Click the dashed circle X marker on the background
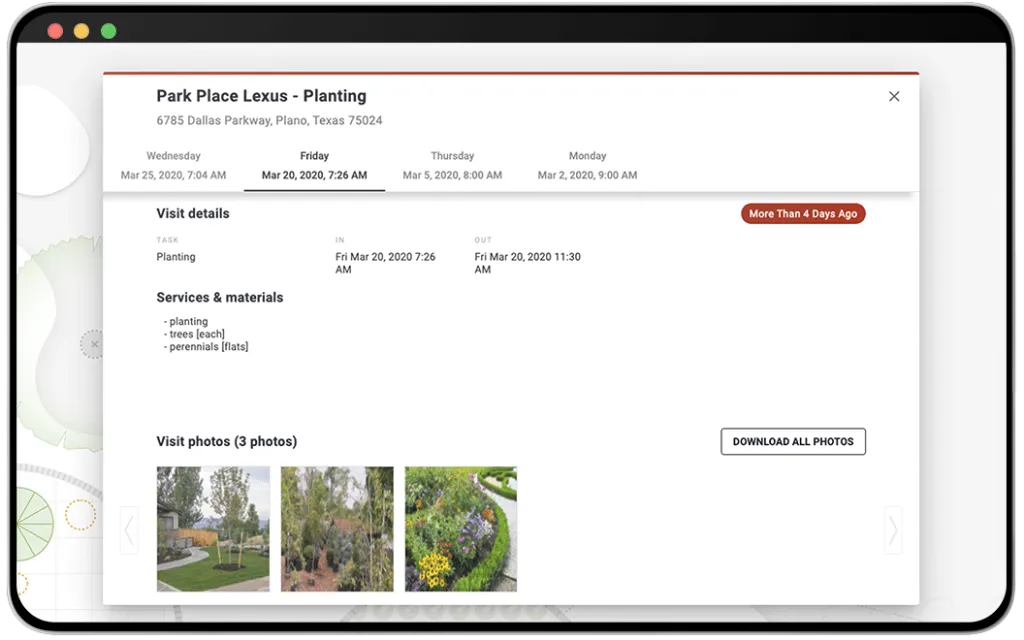Viewport: 1024px width, 640px height. 93,344
